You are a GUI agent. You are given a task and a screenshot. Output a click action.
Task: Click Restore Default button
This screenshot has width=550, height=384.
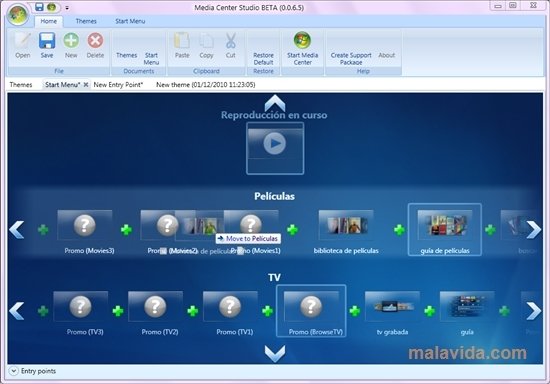click(x=263, y=59)
